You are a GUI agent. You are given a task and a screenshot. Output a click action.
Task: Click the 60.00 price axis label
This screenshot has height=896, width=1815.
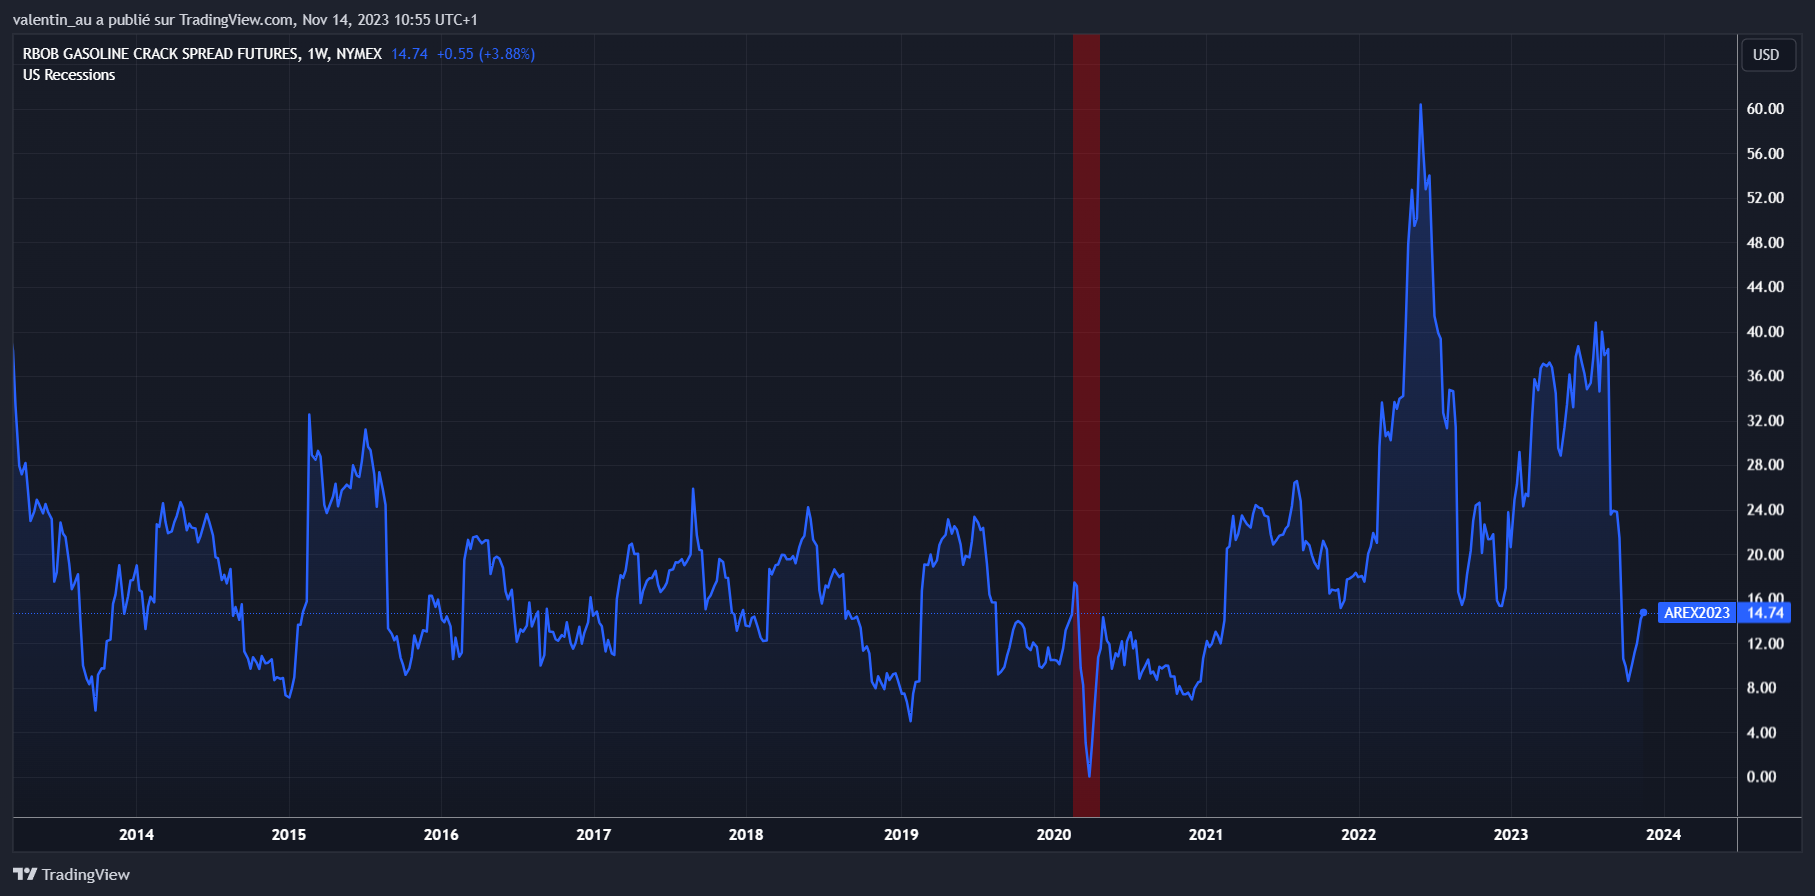(x=1765, y=109)
